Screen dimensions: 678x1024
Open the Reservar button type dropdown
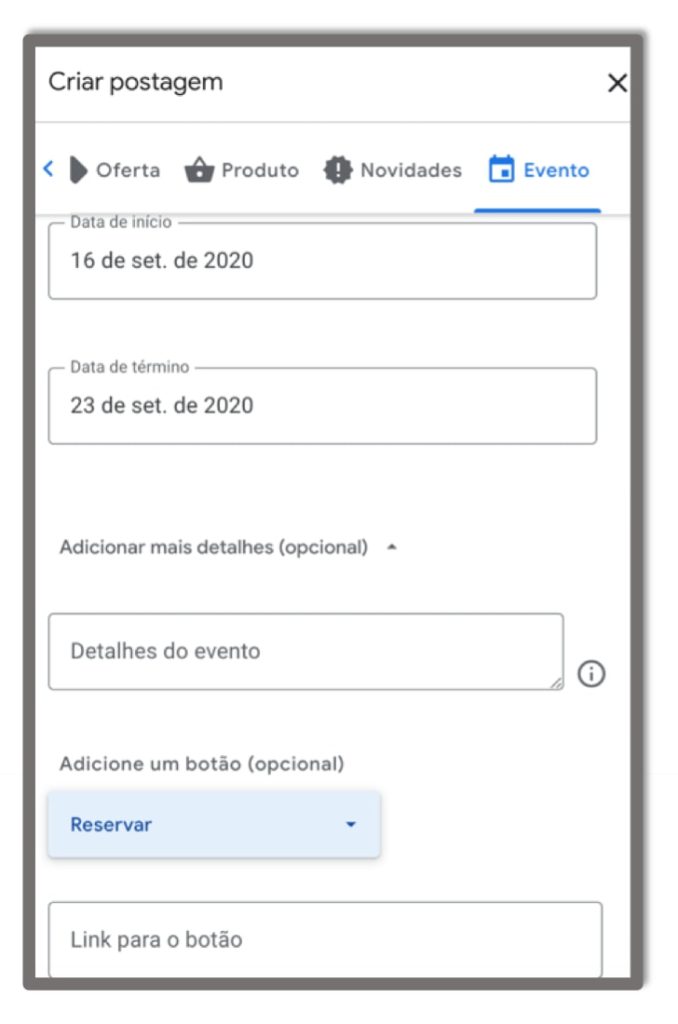click(214, 824)
